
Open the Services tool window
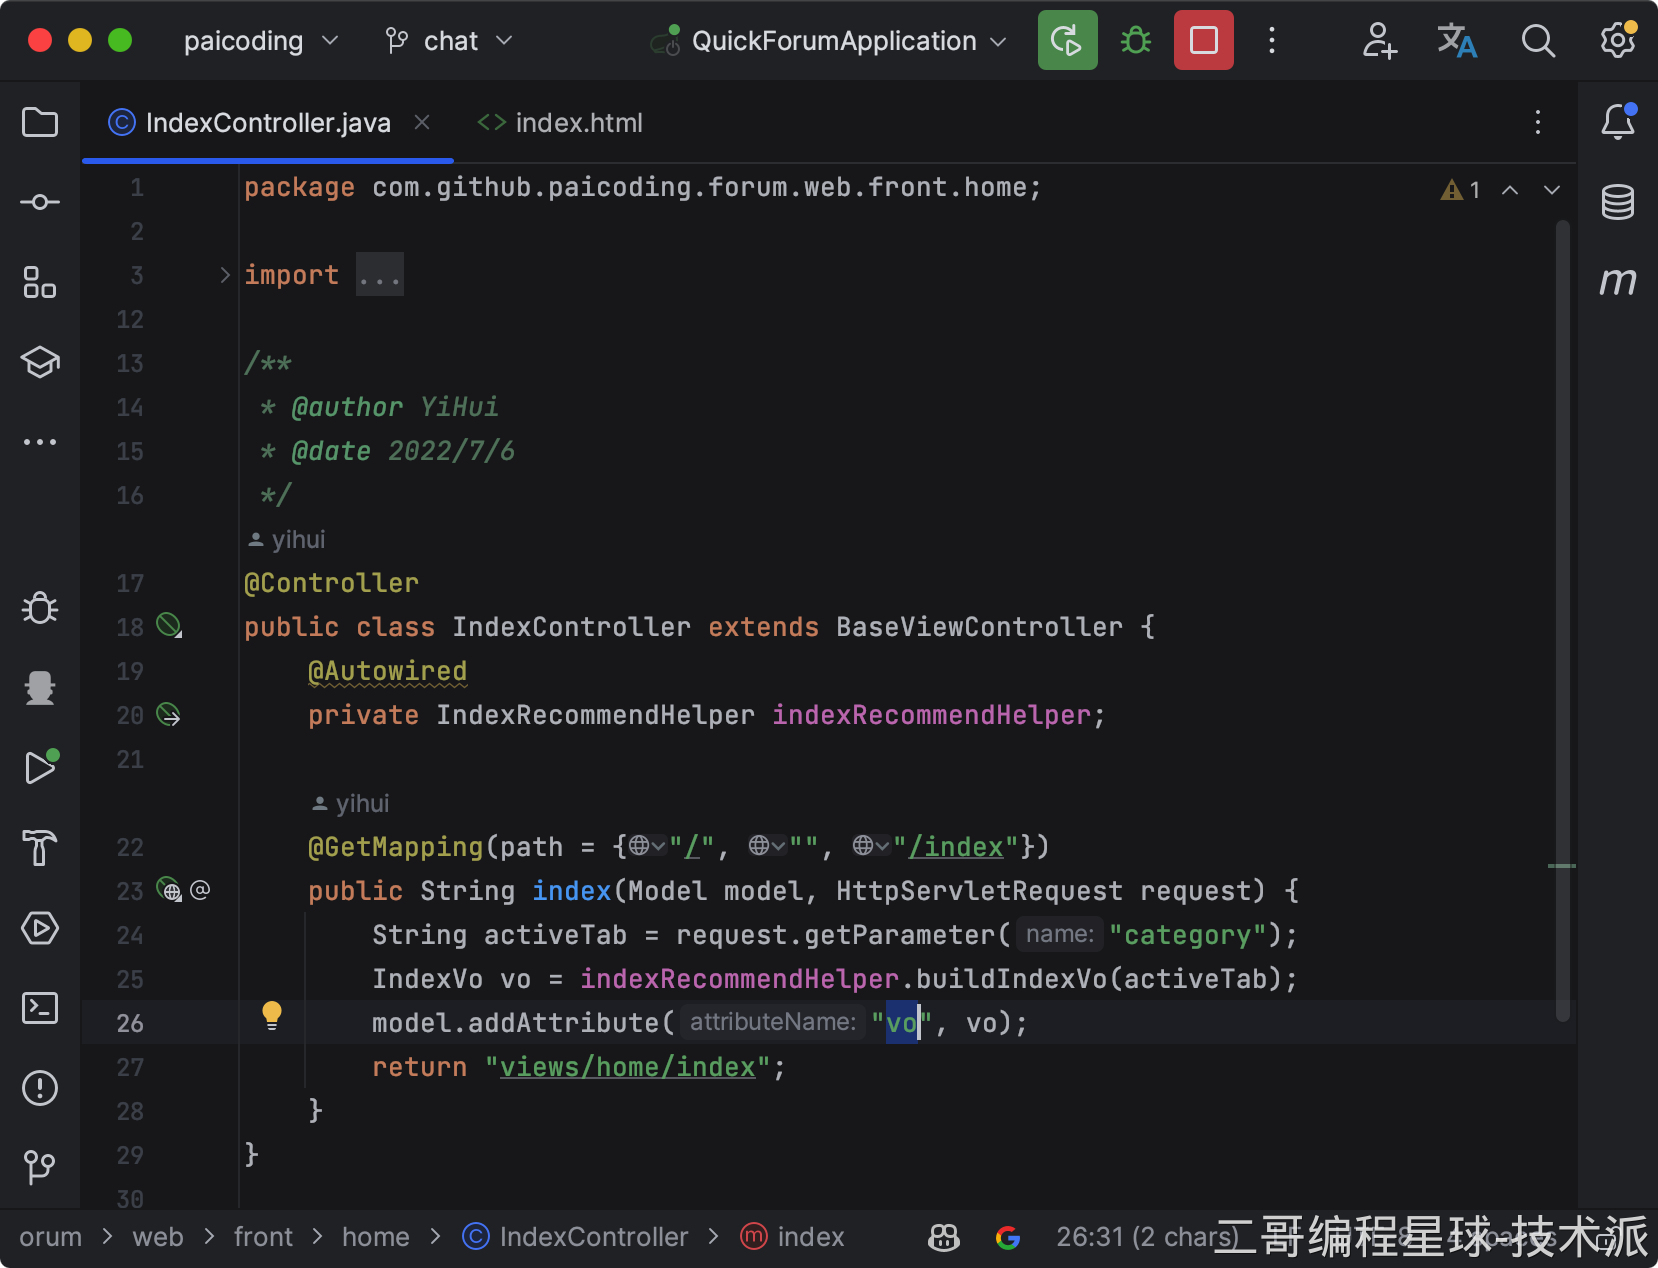(x=40, y=928)
